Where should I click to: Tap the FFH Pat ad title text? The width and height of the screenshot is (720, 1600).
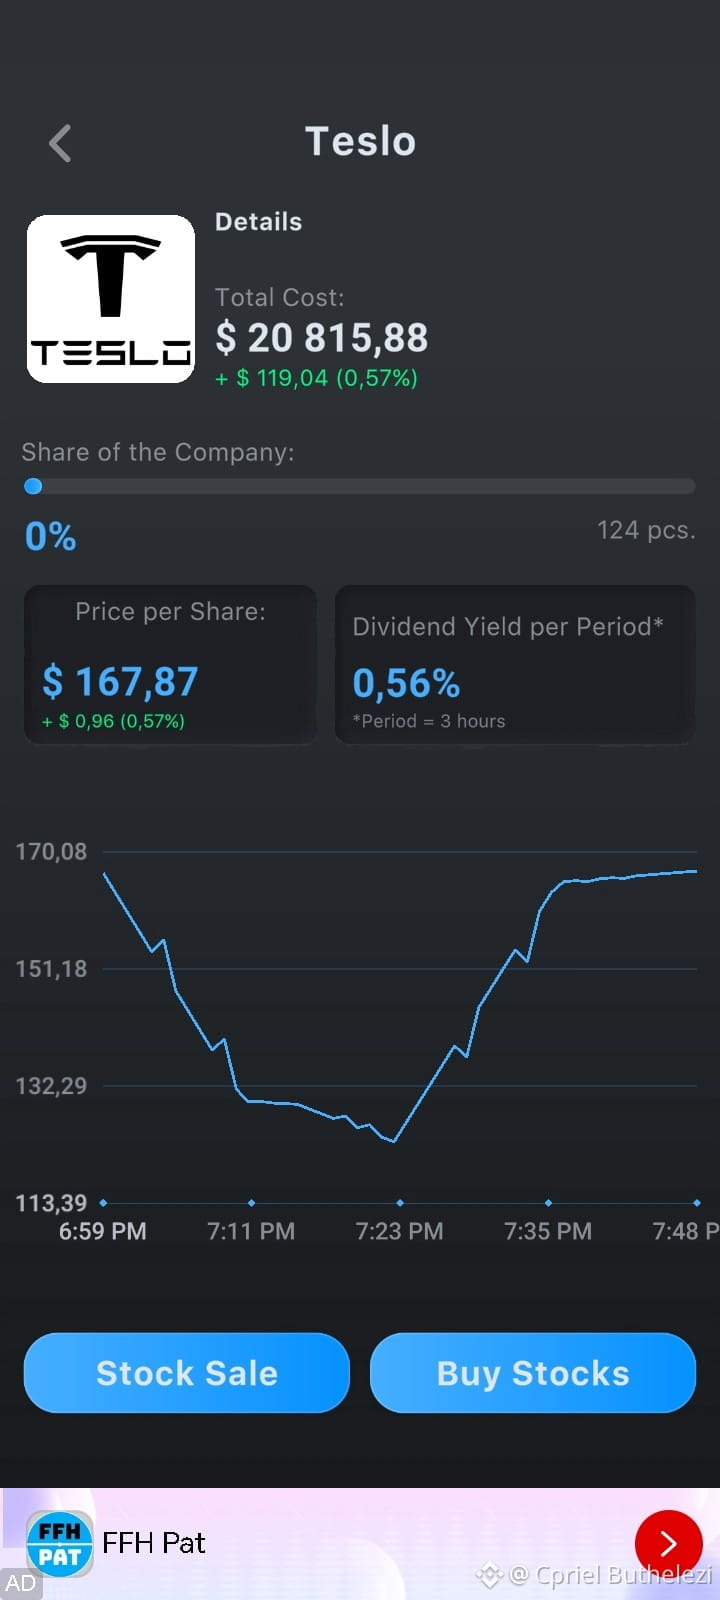pyautogui.click(x=153, y=1543)
